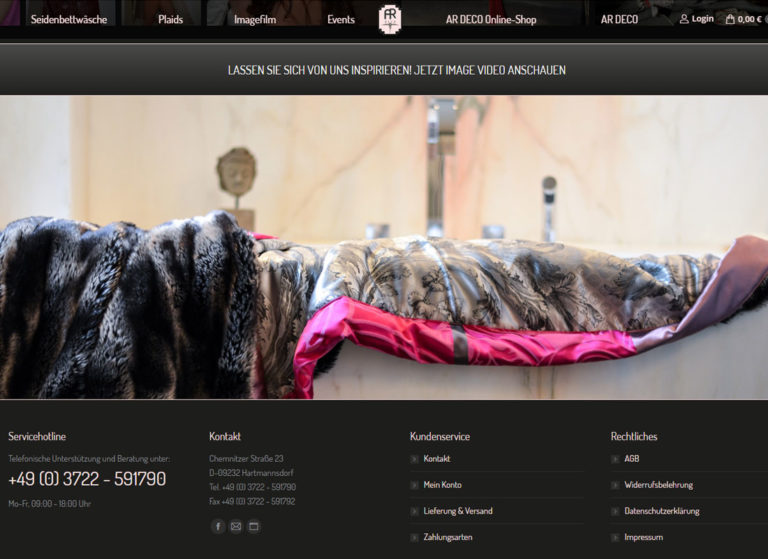The image size is (768, 559).
Task: Open Datenschutzerklärung in footer
Action: [661, 511]
